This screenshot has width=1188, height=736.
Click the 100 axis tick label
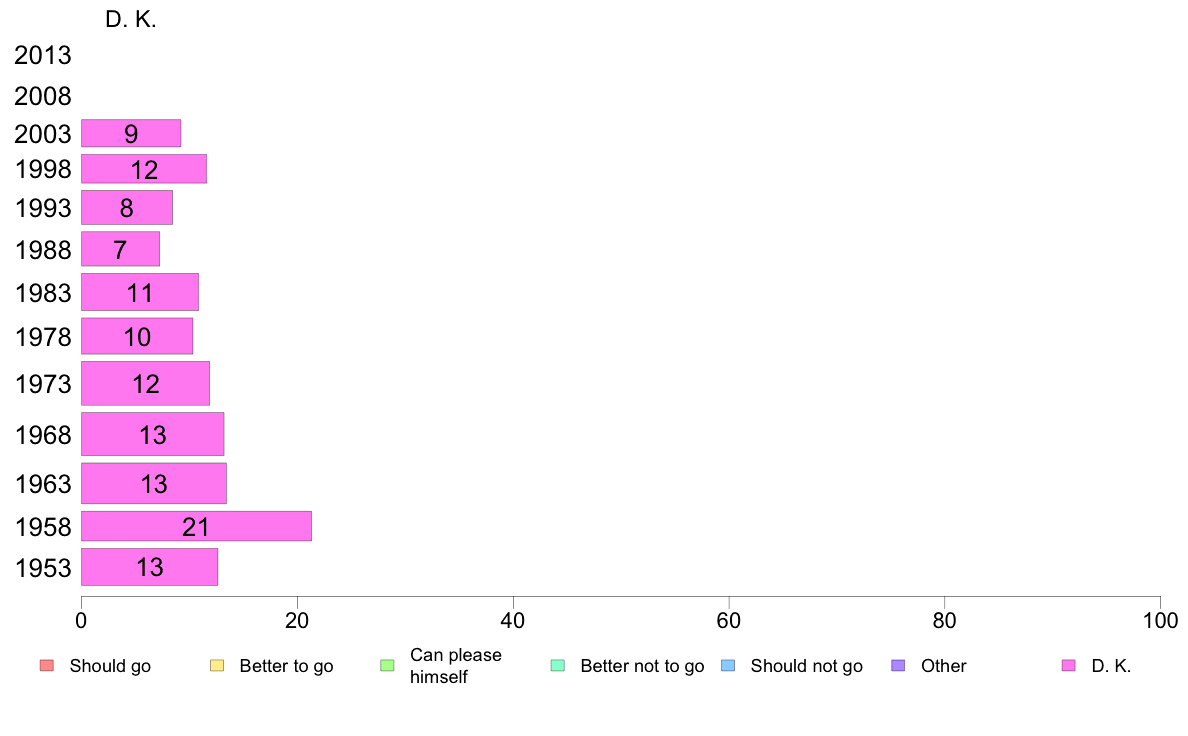[1160, 621]
